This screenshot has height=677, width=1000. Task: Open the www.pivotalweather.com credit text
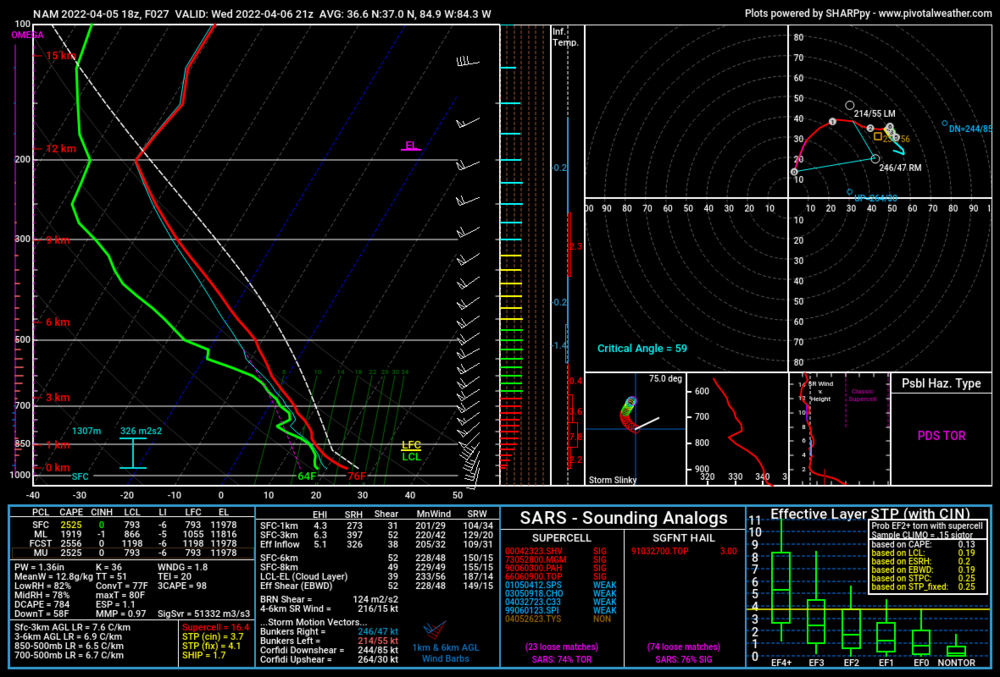[x=935, y=13]
